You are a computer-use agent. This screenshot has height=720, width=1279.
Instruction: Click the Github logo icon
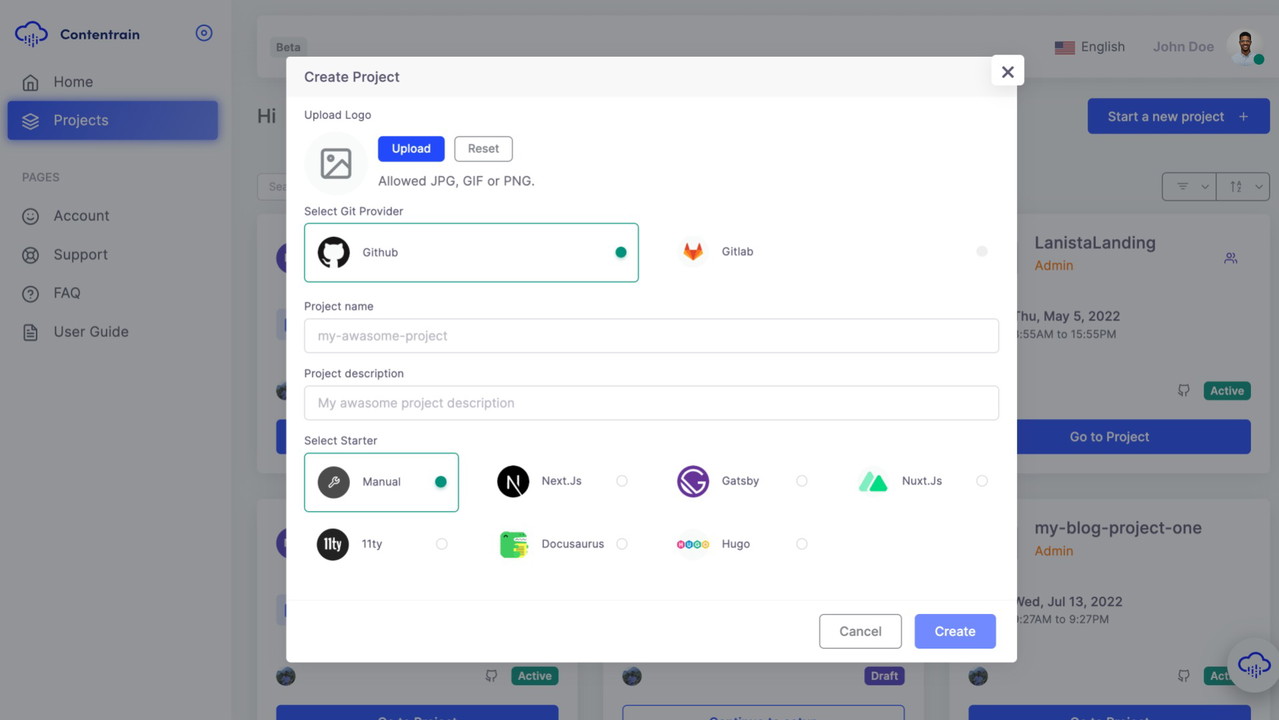point(334,252)
